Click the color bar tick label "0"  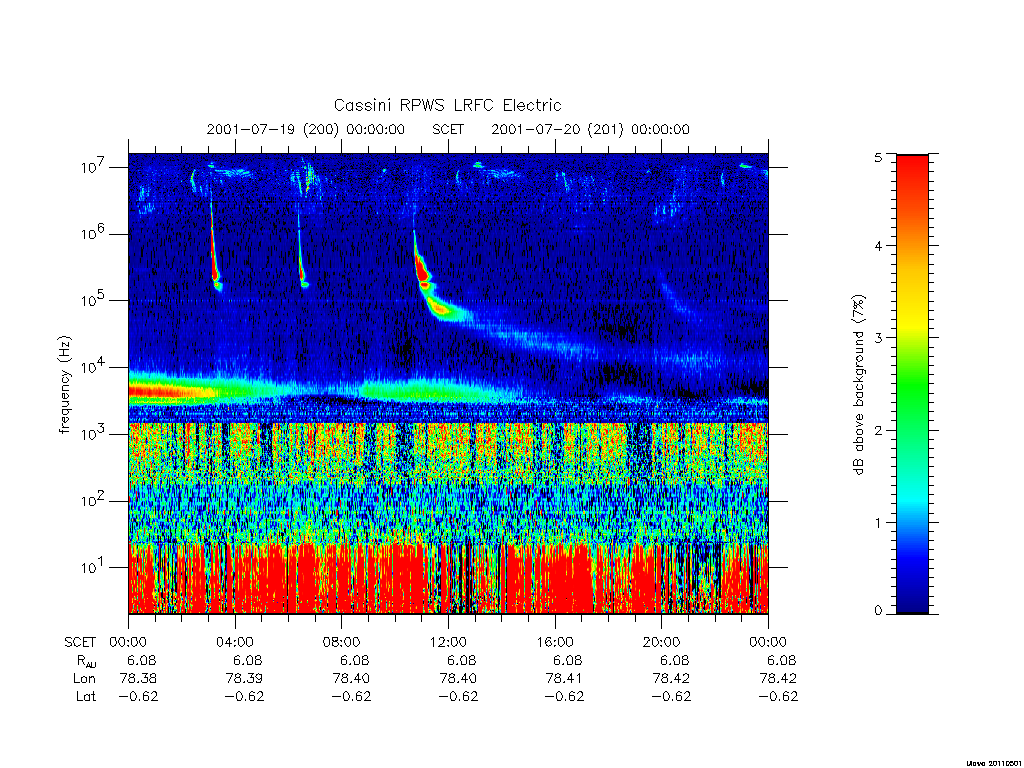[x=878, y=611]
